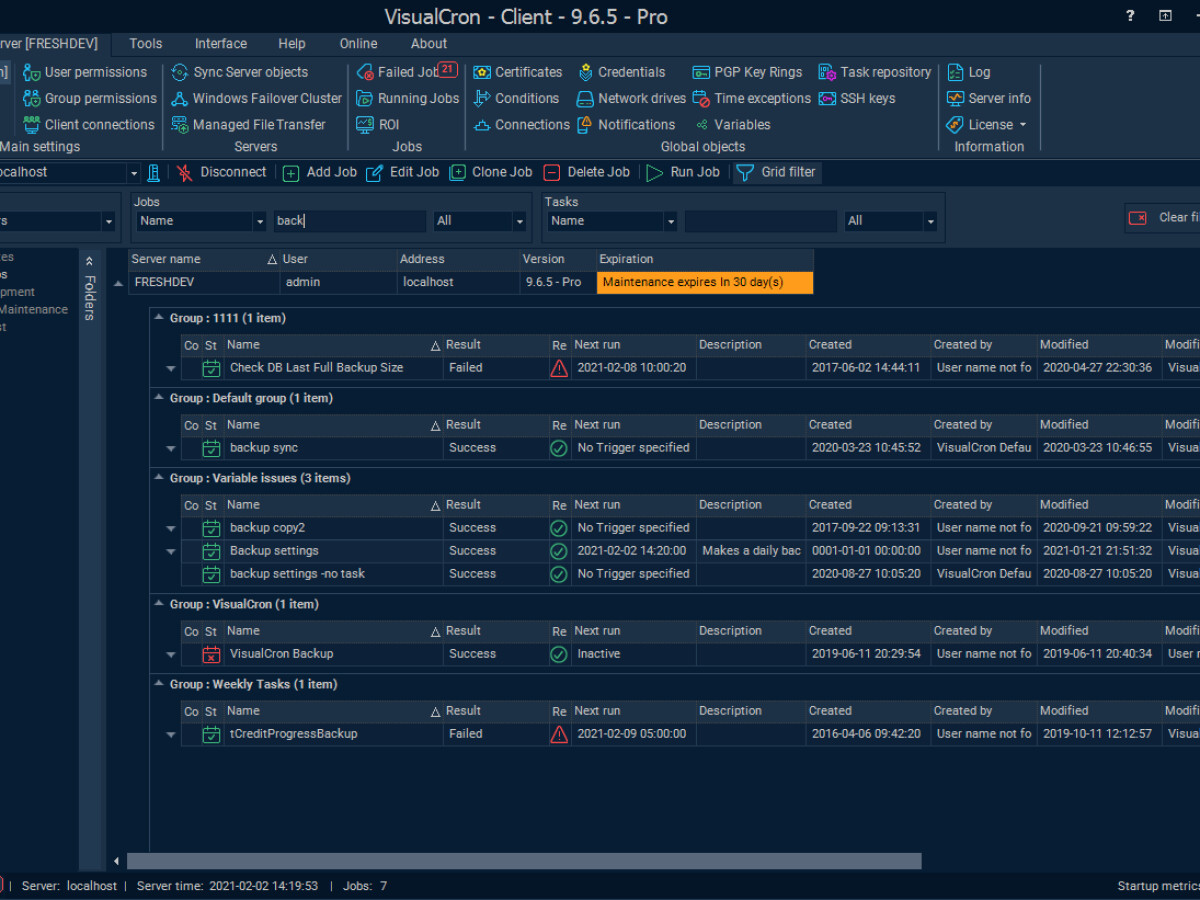This screenshot has height=900, width=1200.
Task: Click the Jobs name filter input containing 'back'
Action: click(x=349, y=221)
